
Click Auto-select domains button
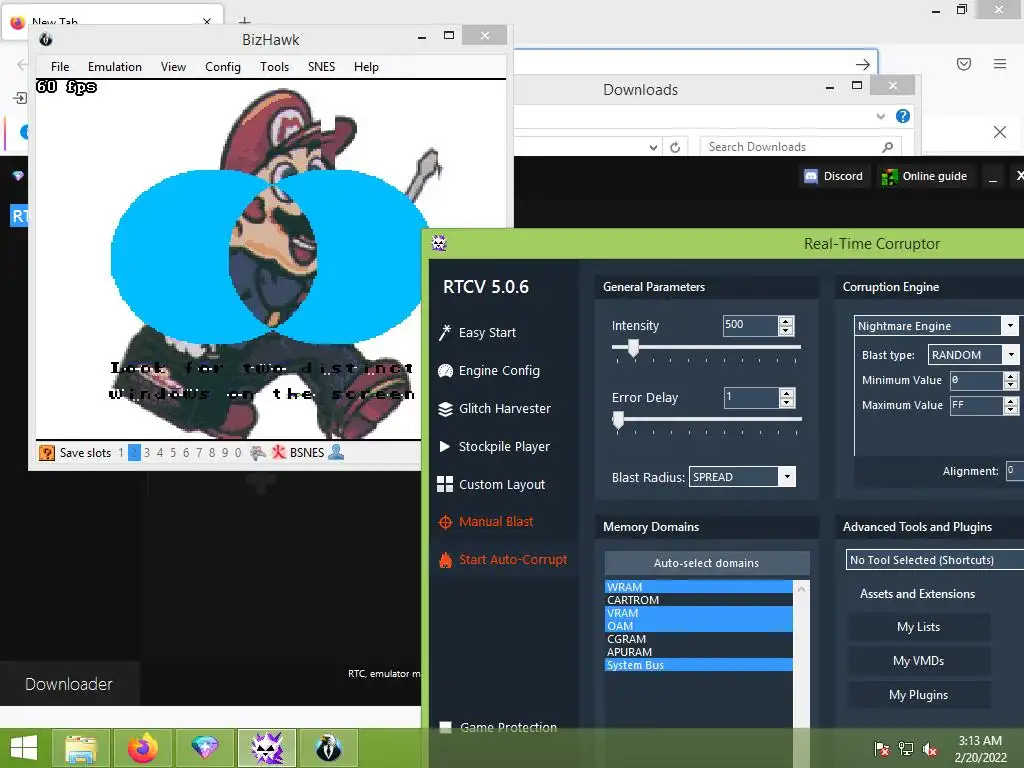(707, 563)
